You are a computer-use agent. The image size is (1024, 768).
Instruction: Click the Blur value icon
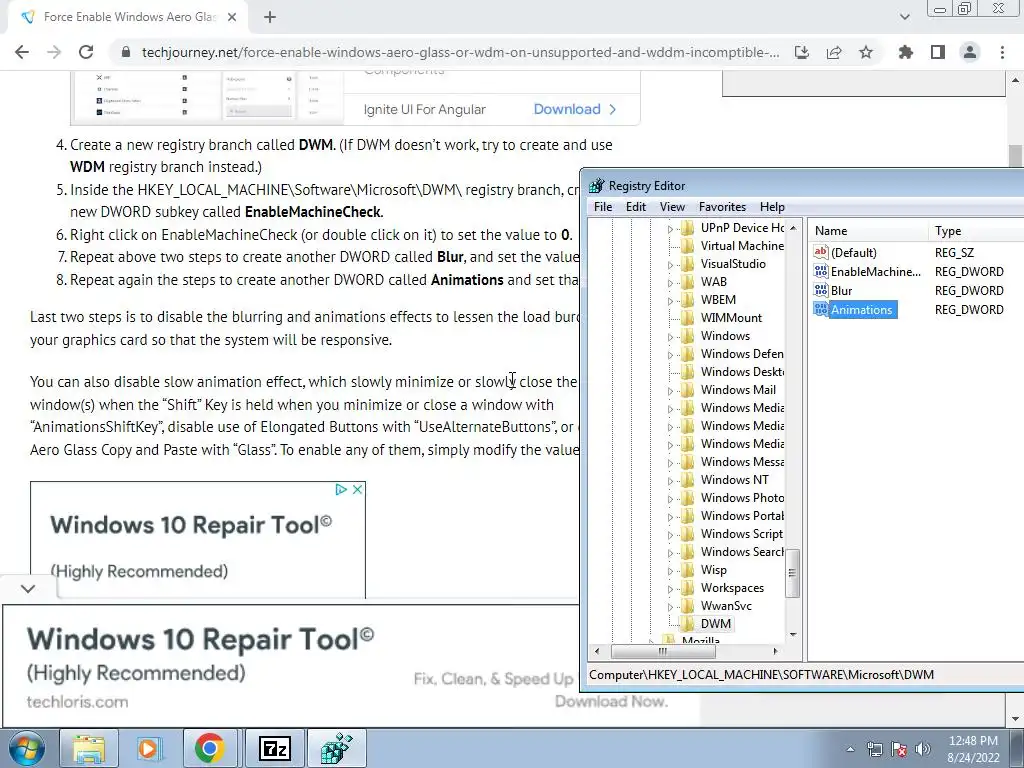pos(821,290)
